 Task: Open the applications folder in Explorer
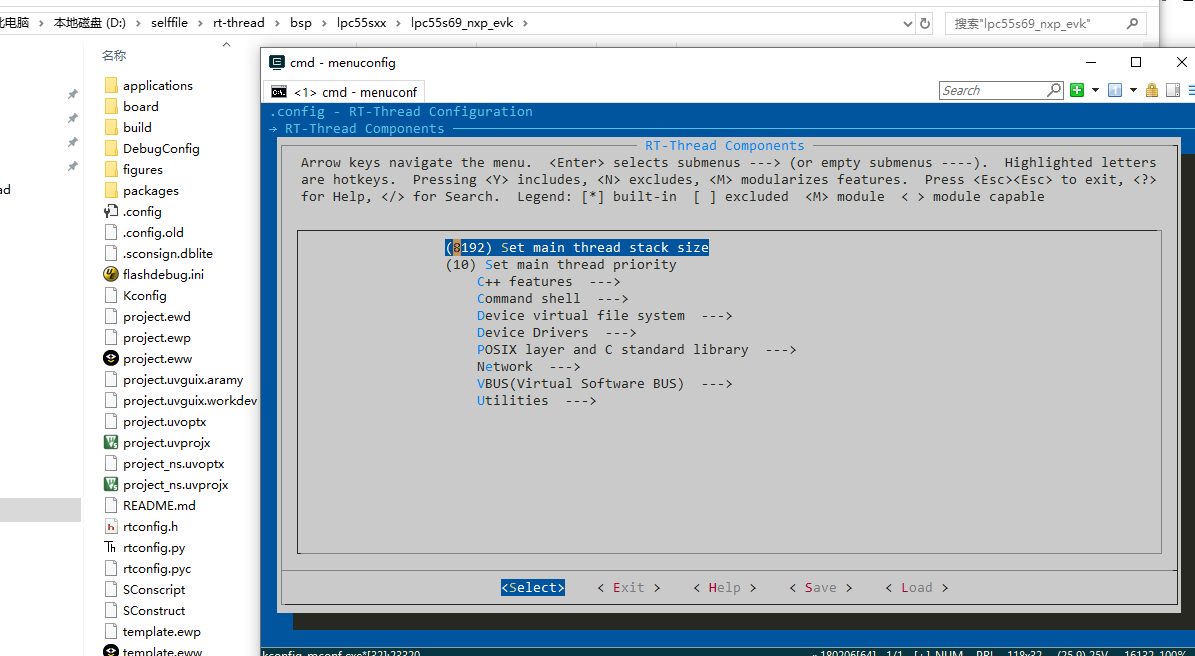158,85
